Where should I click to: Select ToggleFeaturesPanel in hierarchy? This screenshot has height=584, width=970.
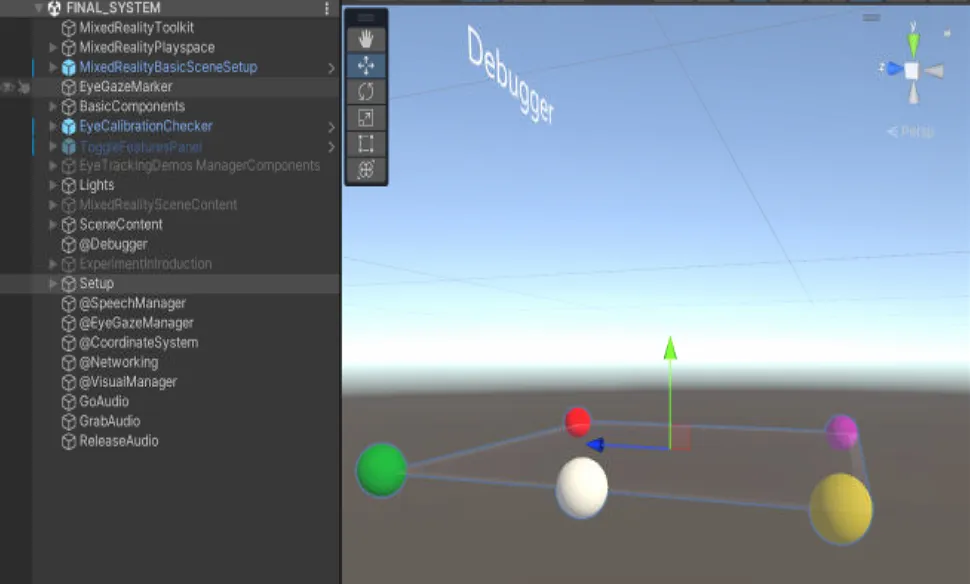pyautogui.click(x=141, y=147)
